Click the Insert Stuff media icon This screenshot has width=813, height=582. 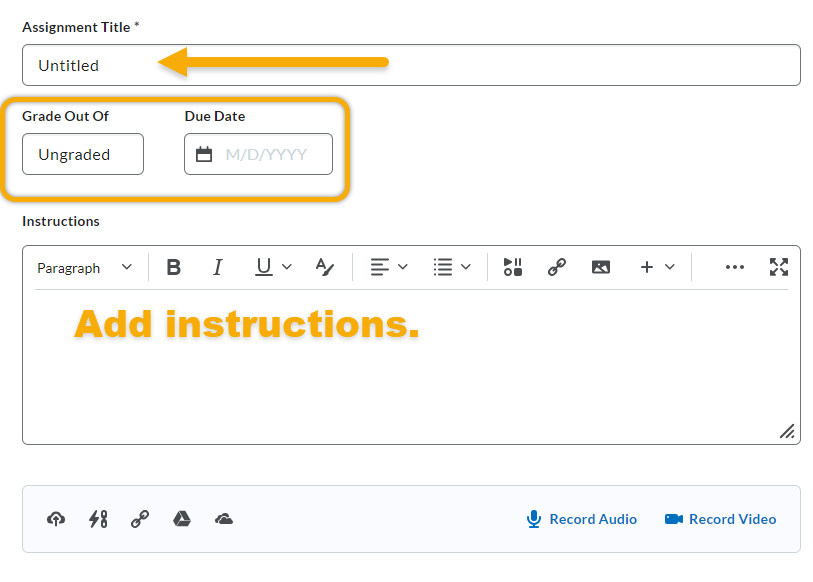pos(513,267)
